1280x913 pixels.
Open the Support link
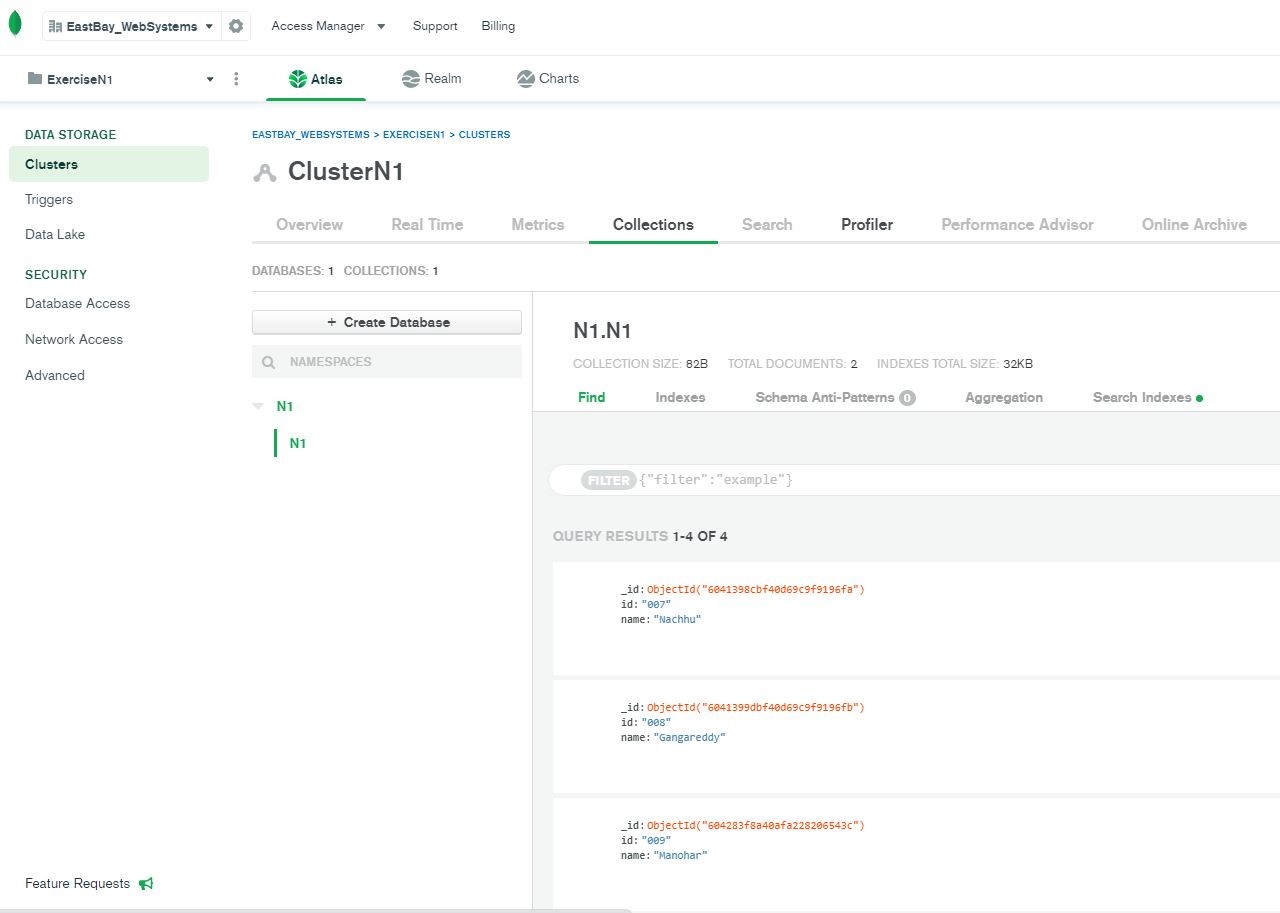pyautogui.click(x=435, y=26)
